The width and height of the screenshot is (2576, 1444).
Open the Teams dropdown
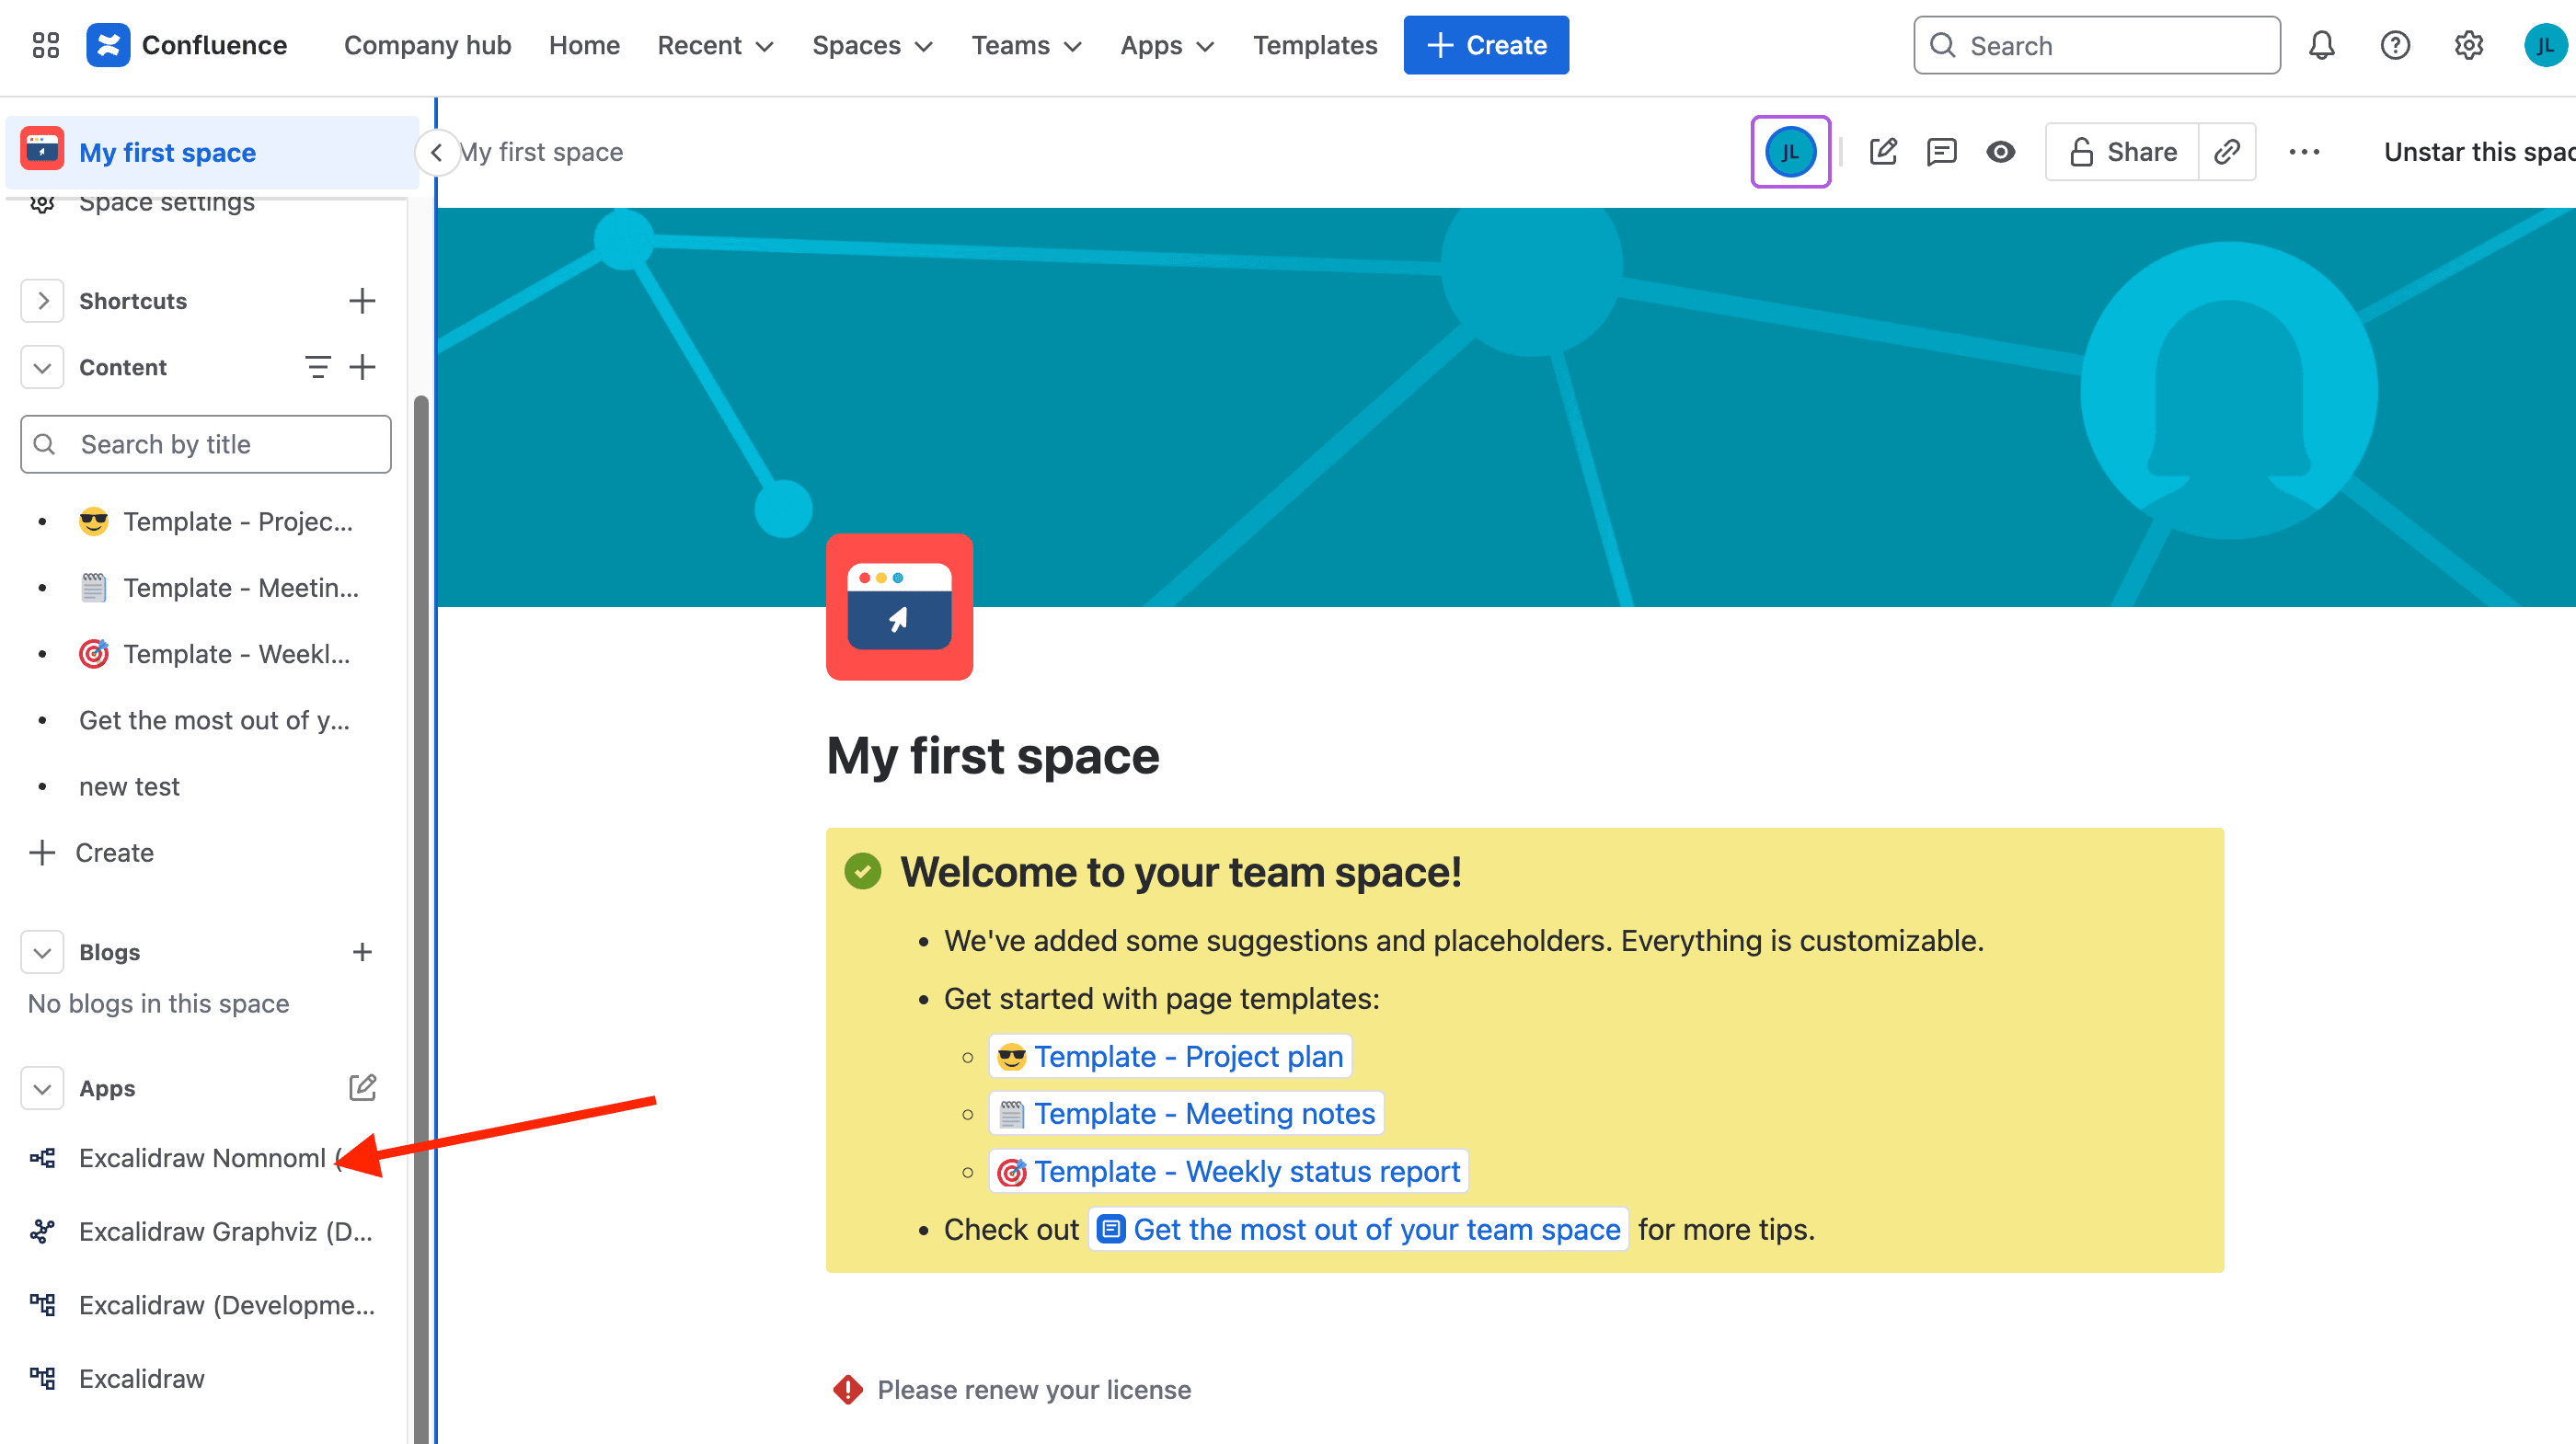[1026, 45]
